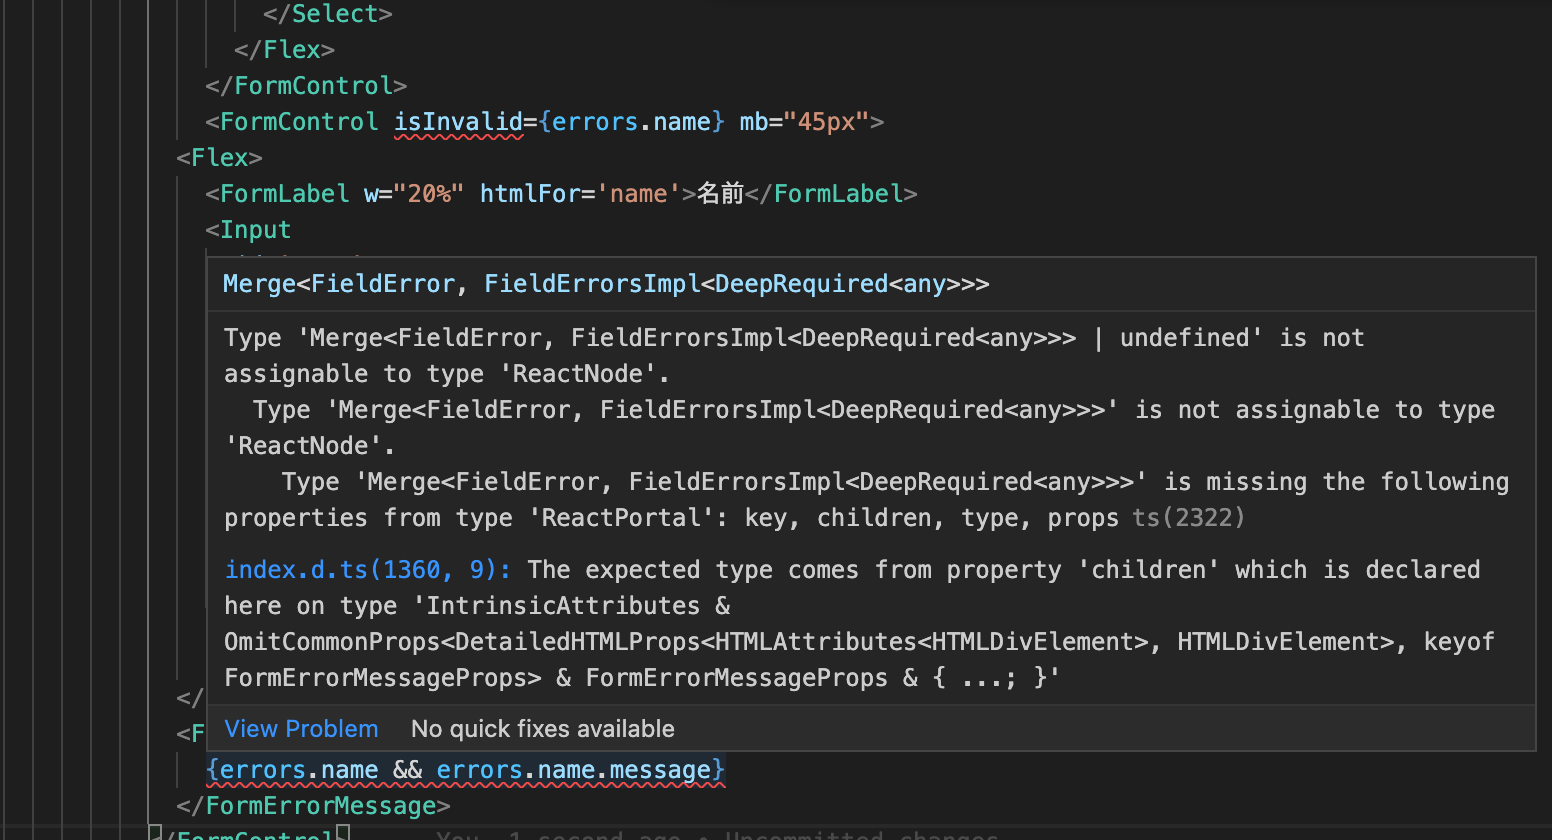Click the ts(2322) error code

pos(1189,518)
